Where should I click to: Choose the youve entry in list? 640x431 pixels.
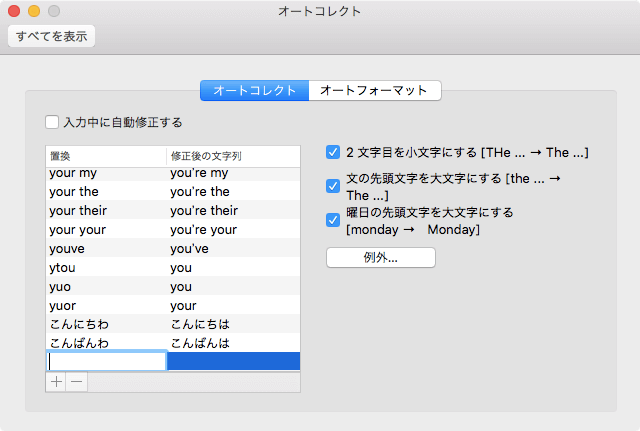pos(172,248)
